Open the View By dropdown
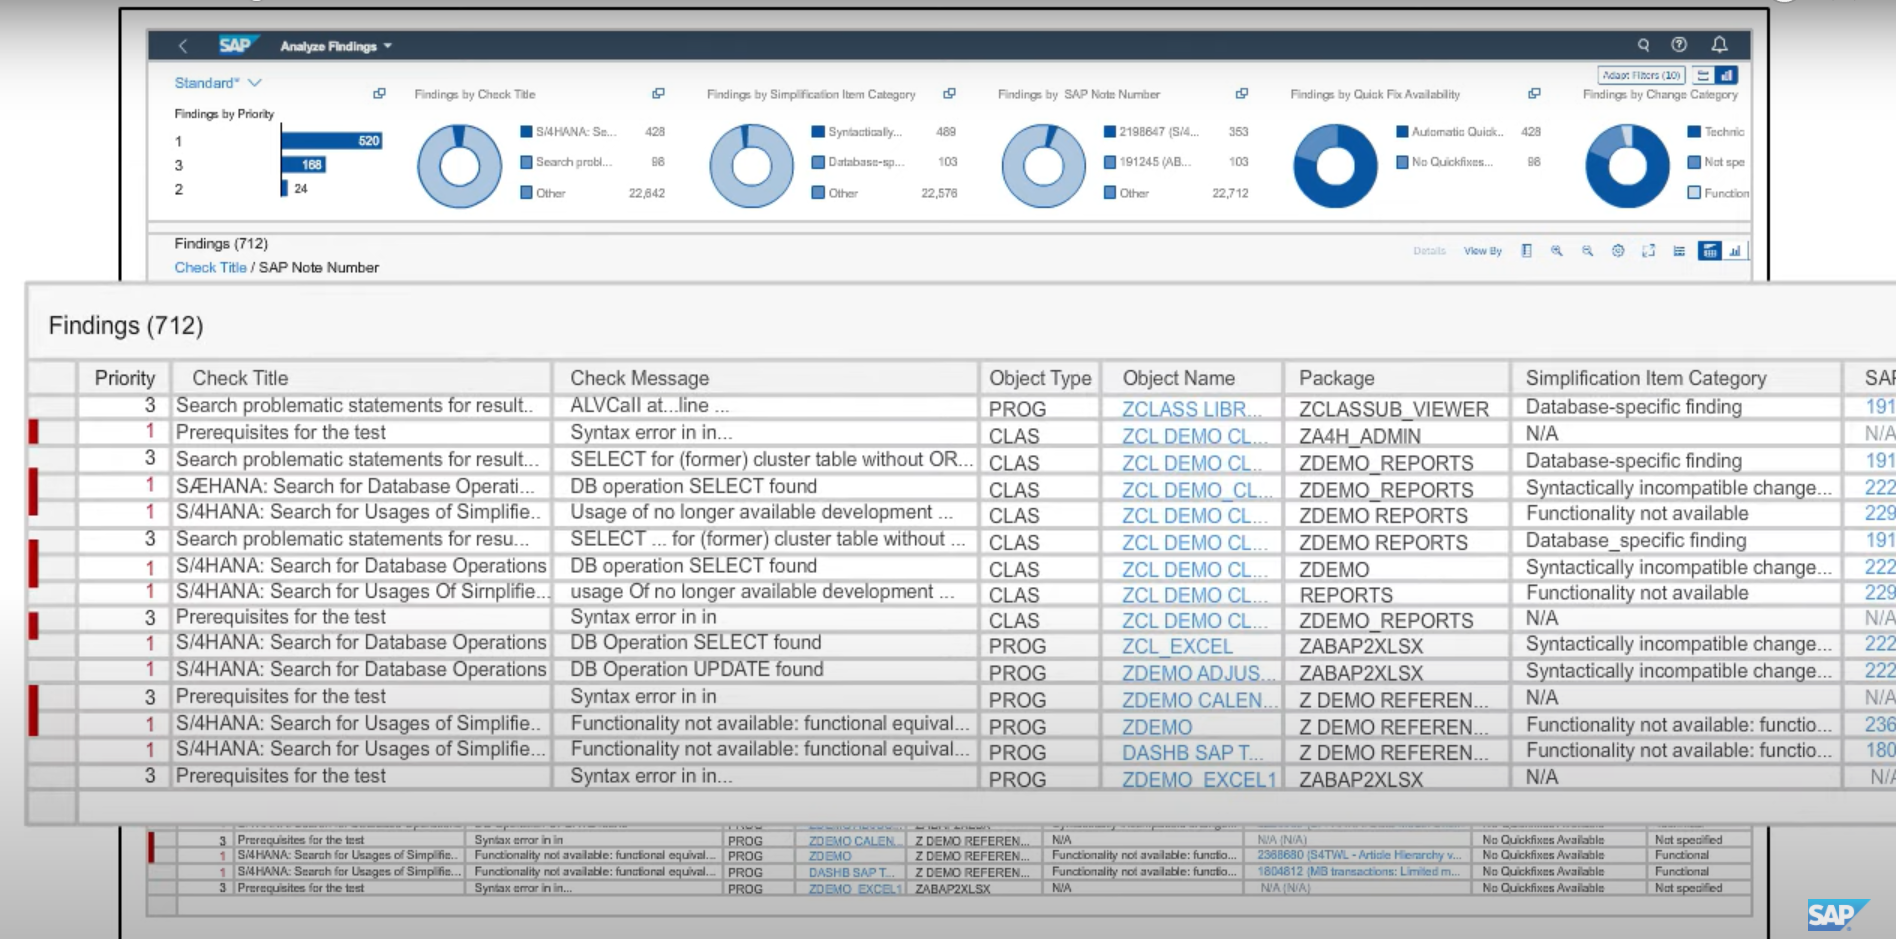1896x939 pixels. pos(1483,251)
